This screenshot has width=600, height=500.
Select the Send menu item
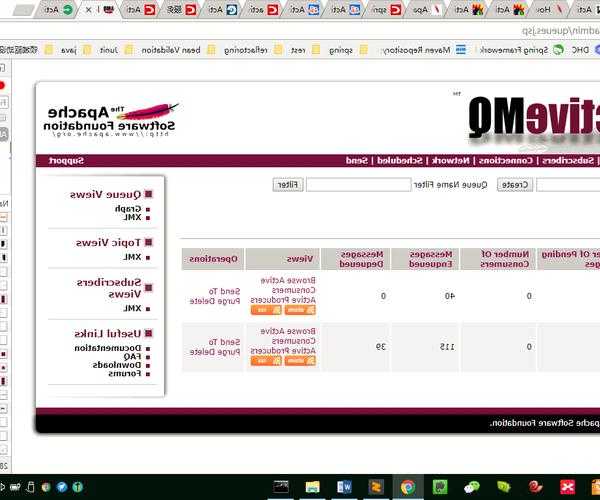(x=355, y=161)
